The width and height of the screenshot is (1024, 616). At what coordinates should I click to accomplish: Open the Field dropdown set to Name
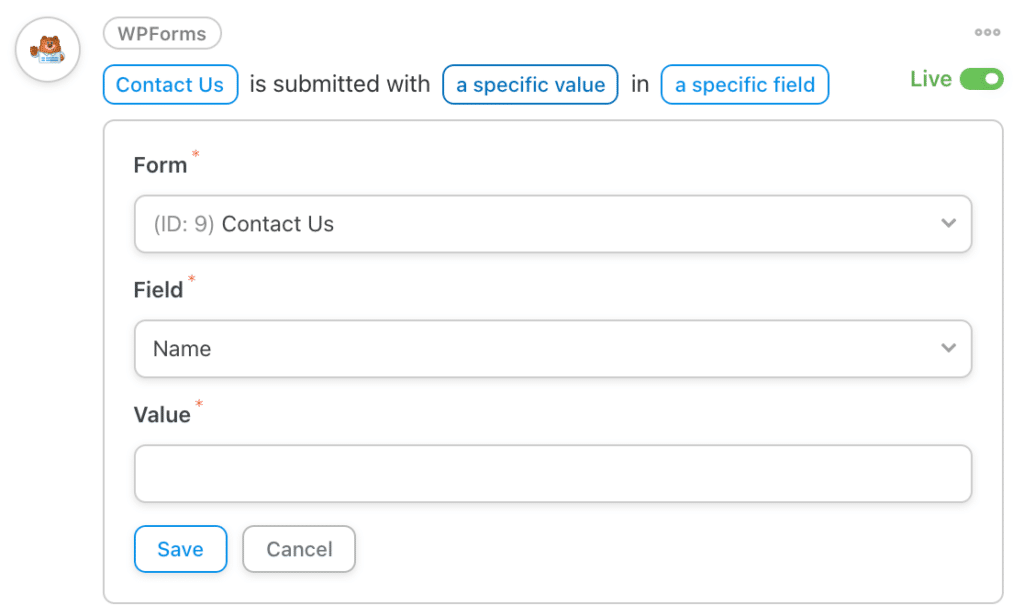tap(553, 348)
